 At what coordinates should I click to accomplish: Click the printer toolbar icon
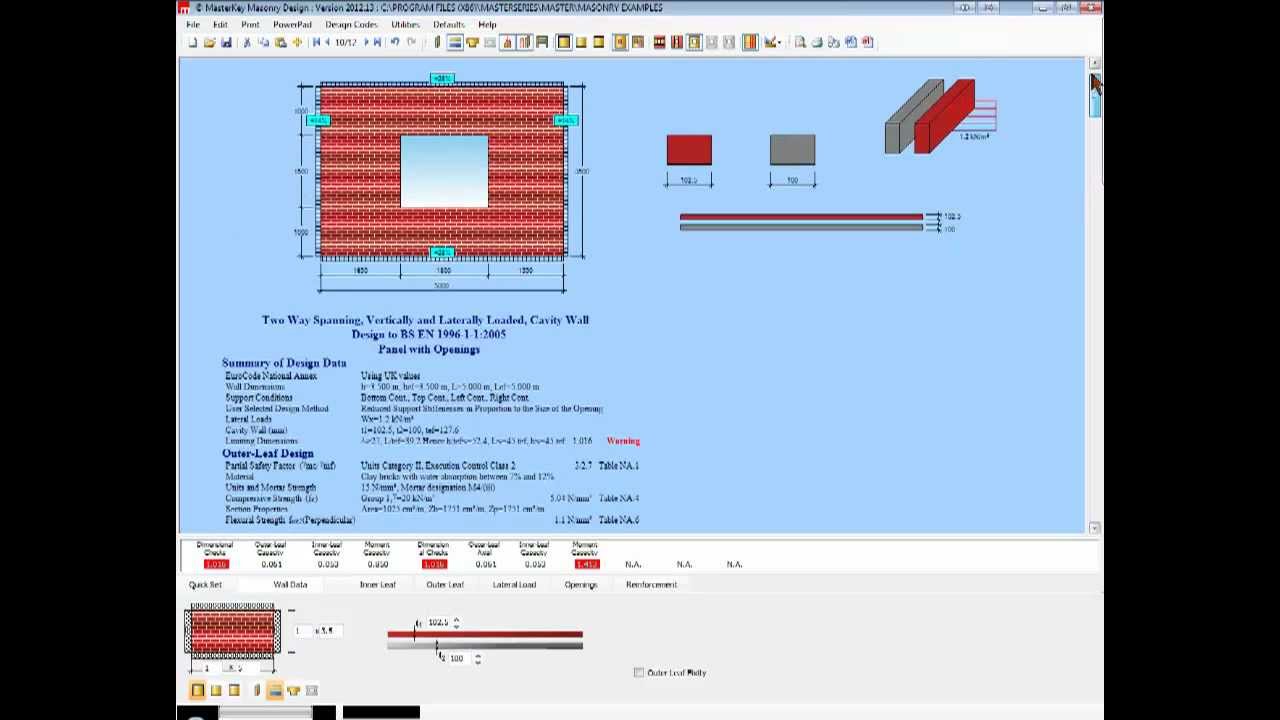point(816,42)
